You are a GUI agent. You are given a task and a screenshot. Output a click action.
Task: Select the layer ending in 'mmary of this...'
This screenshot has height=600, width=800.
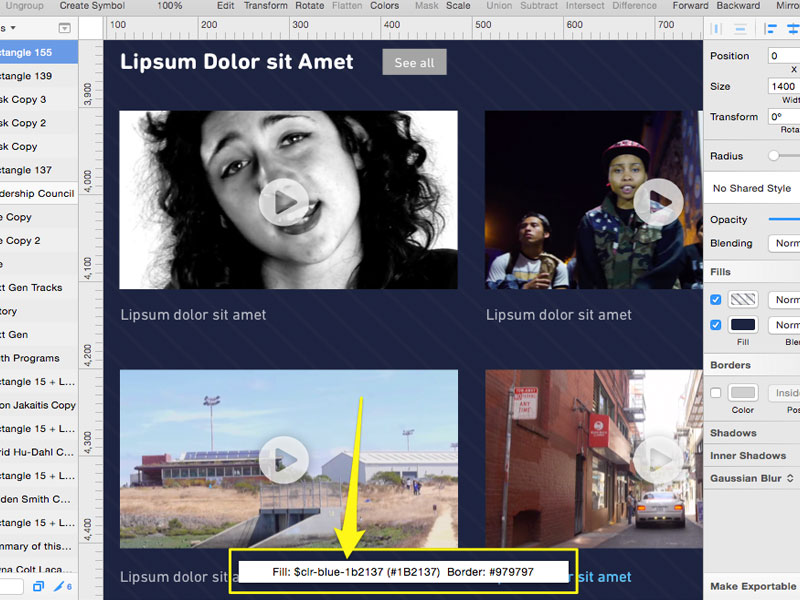(x=39, y=545)
